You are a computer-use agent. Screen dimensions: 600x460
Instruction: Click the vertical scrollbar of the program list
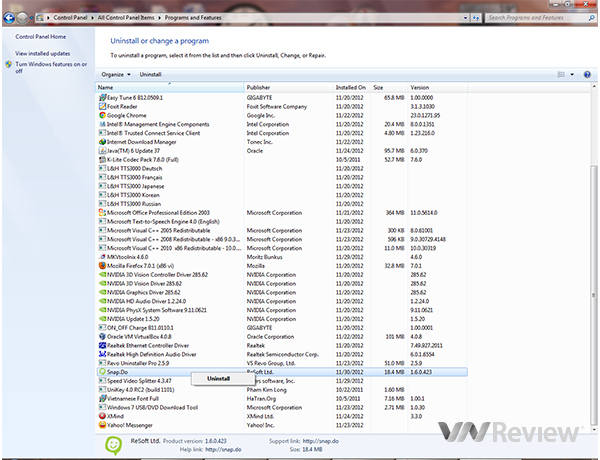pyautogui.click(x=593, y=295)
